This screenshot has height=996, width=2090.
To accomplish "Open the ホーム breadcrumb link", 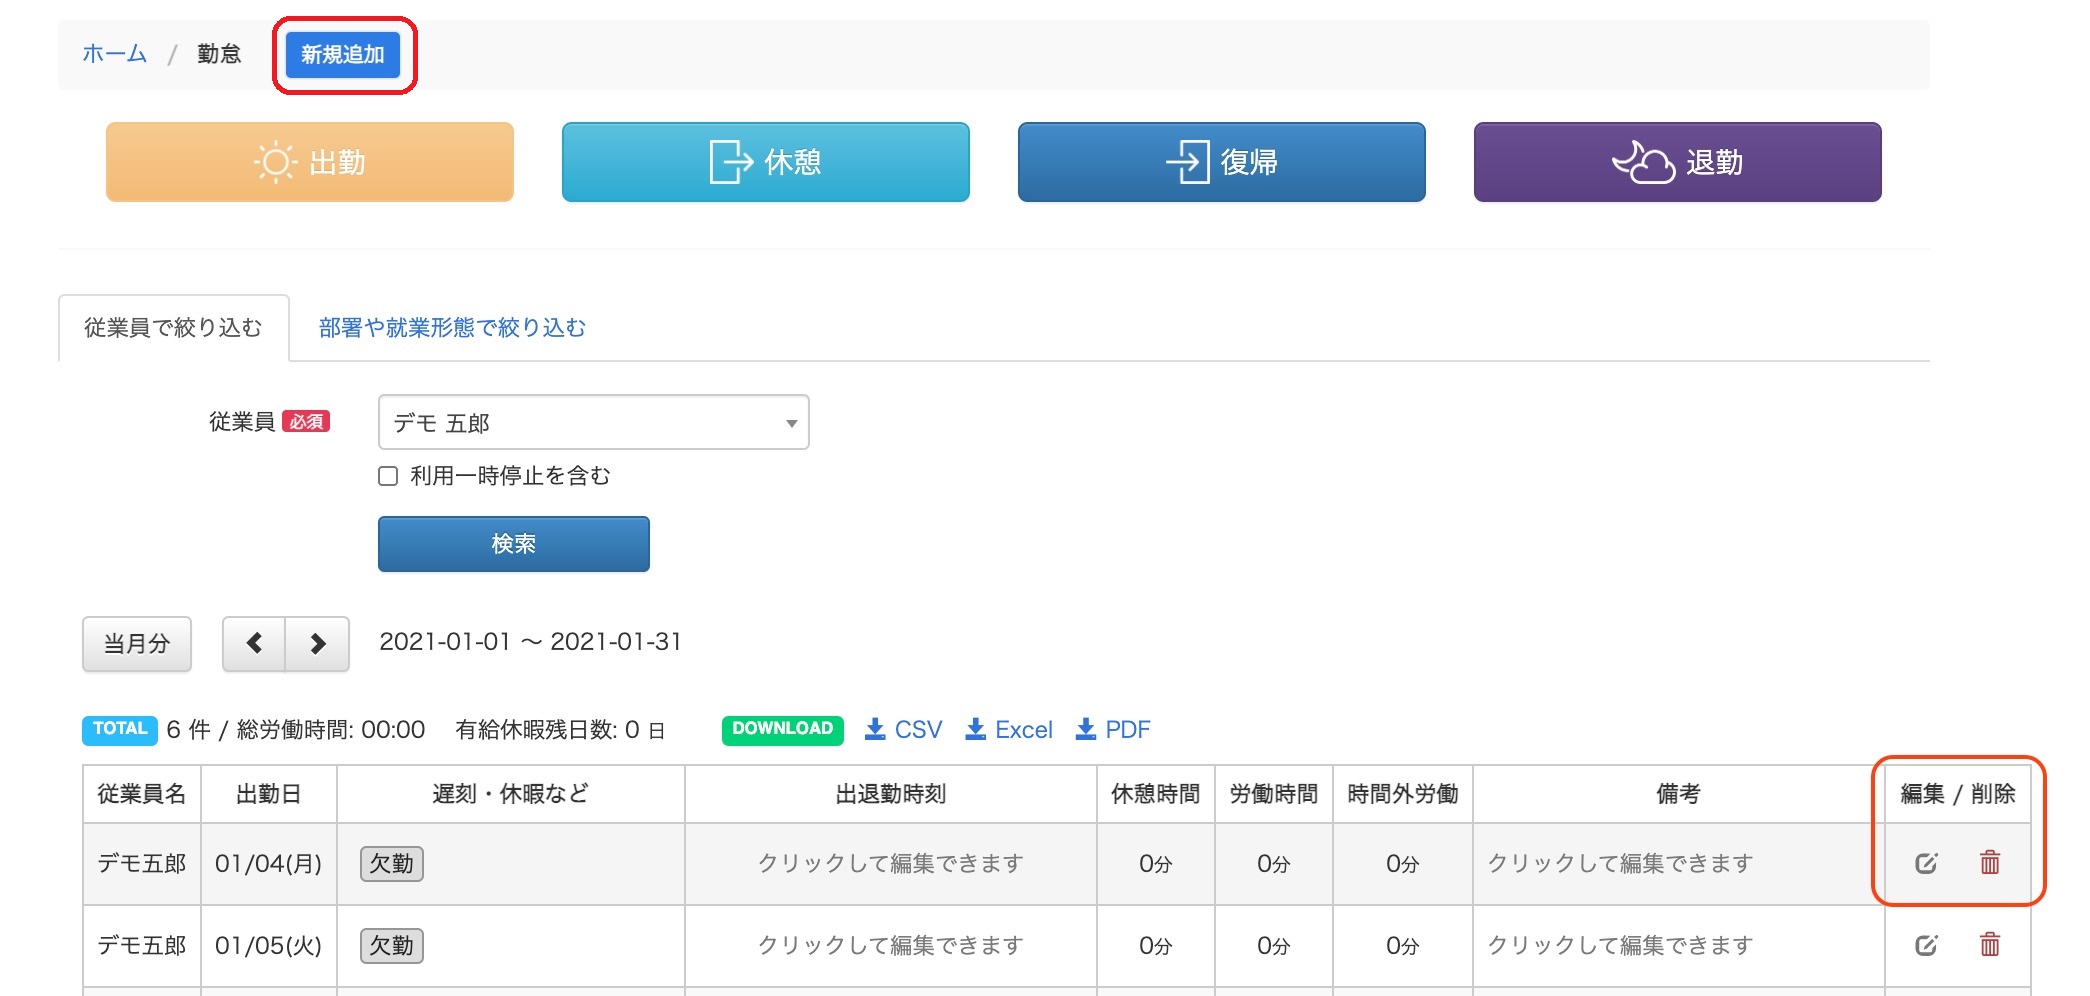I will click(x=115, y=54).
